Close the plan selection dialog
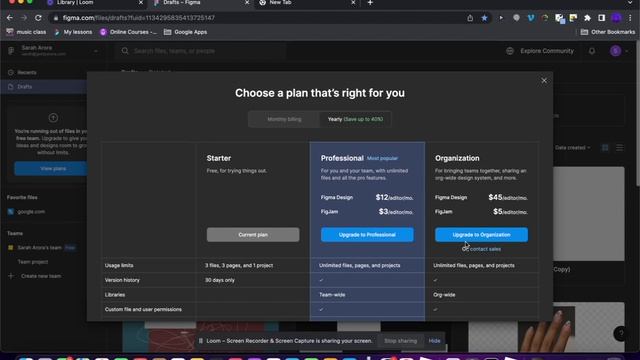This screenshot has height=360, width=640. point(544,81)
